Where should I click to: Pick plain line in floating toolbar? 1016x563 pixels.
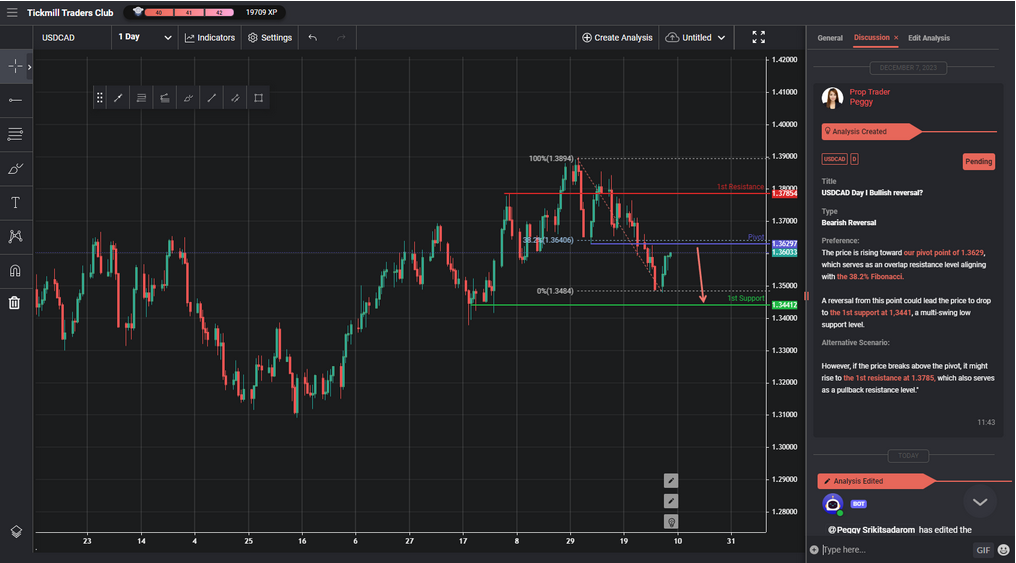point(211,98)
